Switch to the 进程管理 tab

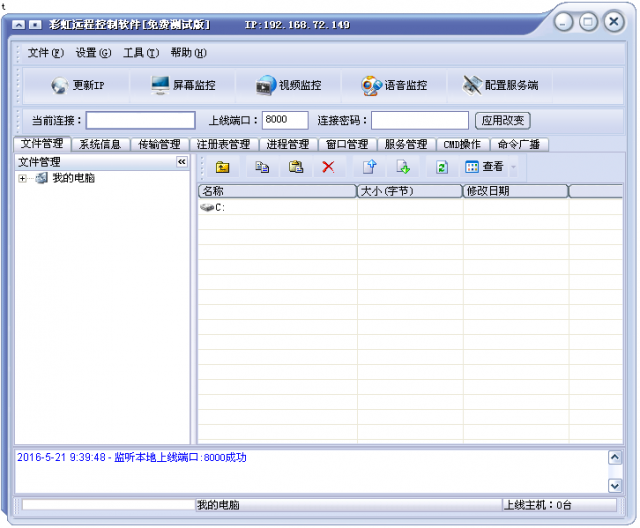288,144
